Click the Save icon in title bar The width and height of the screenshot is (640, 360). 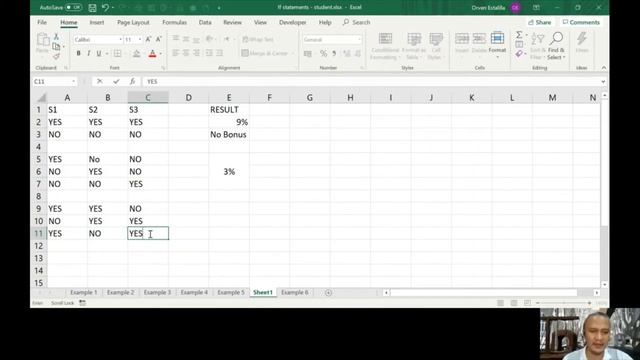coord(92,7)
